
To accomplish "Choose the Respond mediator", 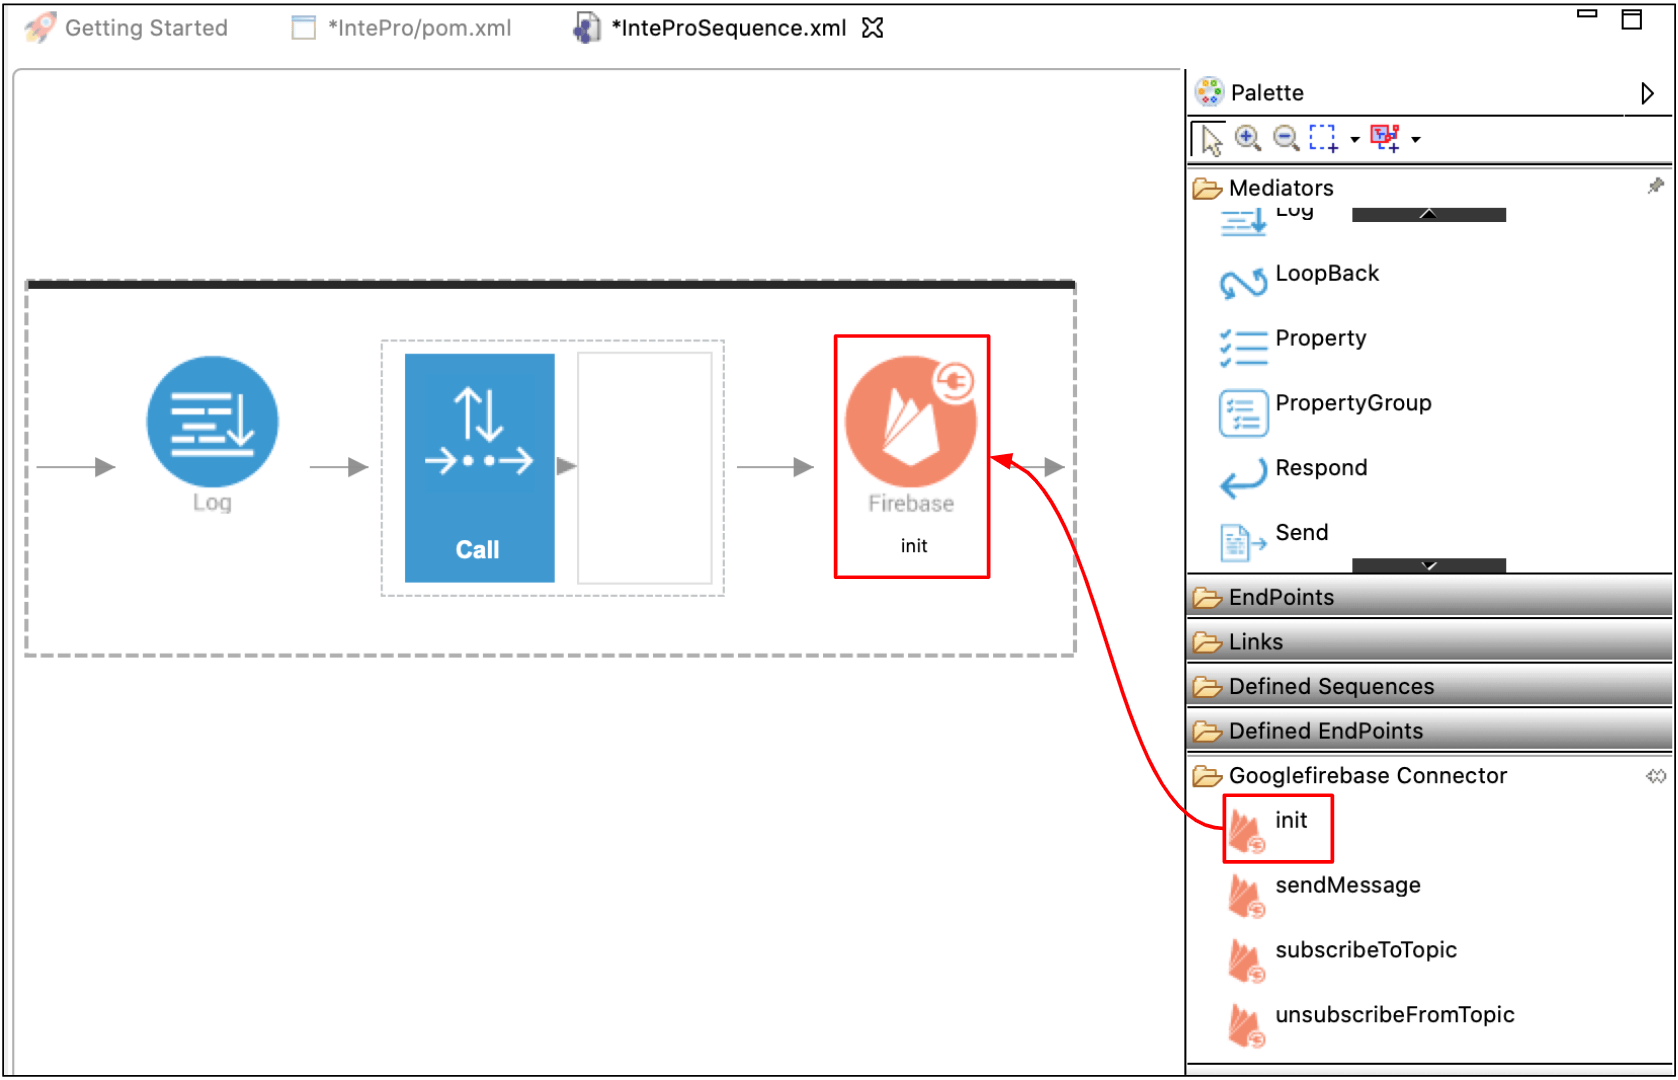I will tap(1293, 475).
